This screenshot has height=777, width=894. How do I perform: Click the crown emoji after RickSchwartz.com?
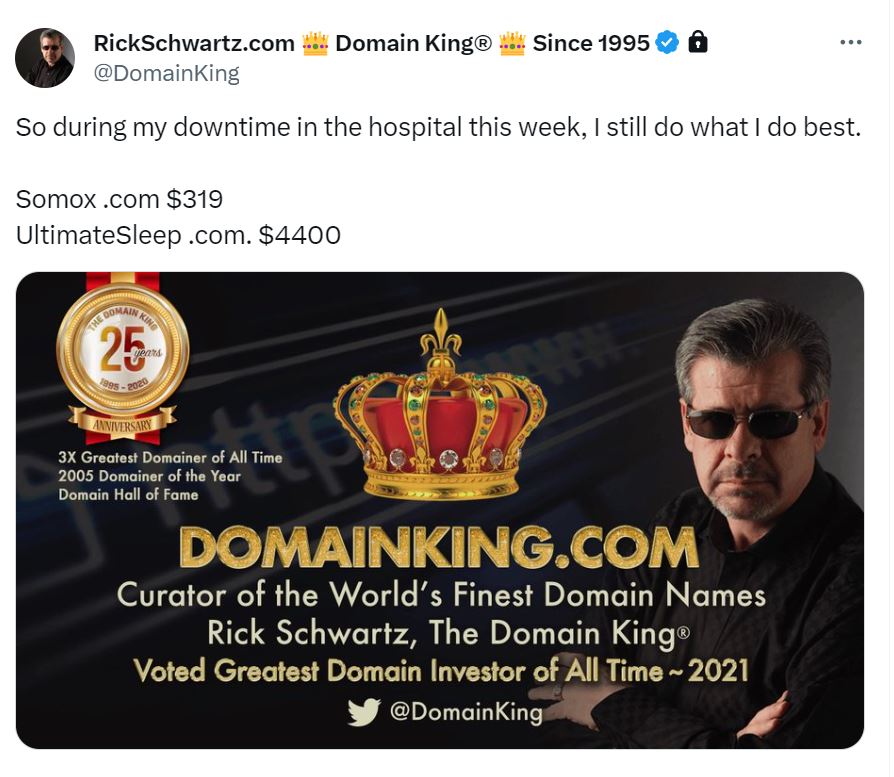tap(315, 43)
